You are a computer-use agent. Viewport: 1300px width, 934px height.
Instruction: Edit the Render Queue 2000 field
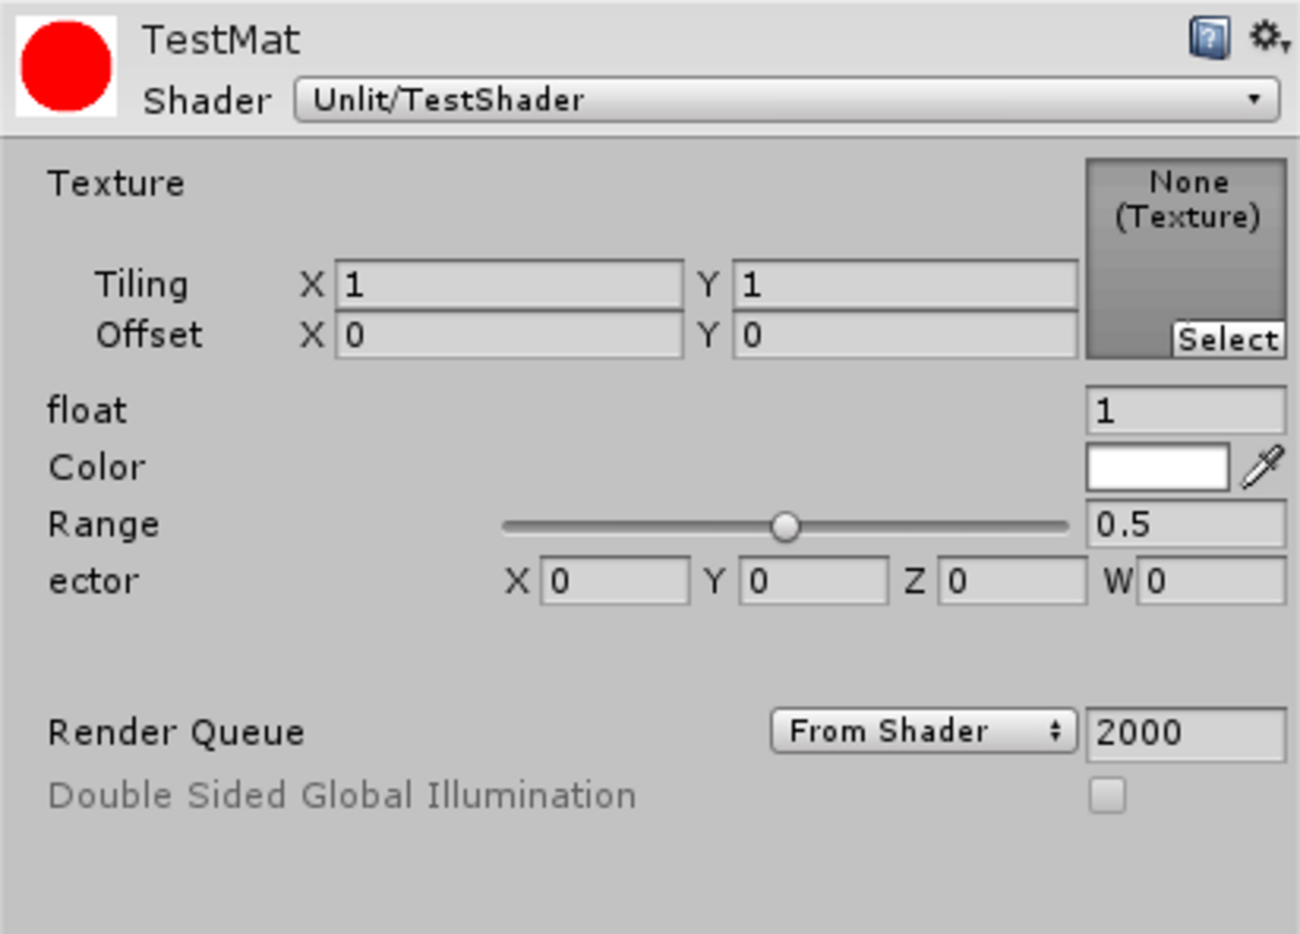pyautogui.click(x=1185, y=733)
